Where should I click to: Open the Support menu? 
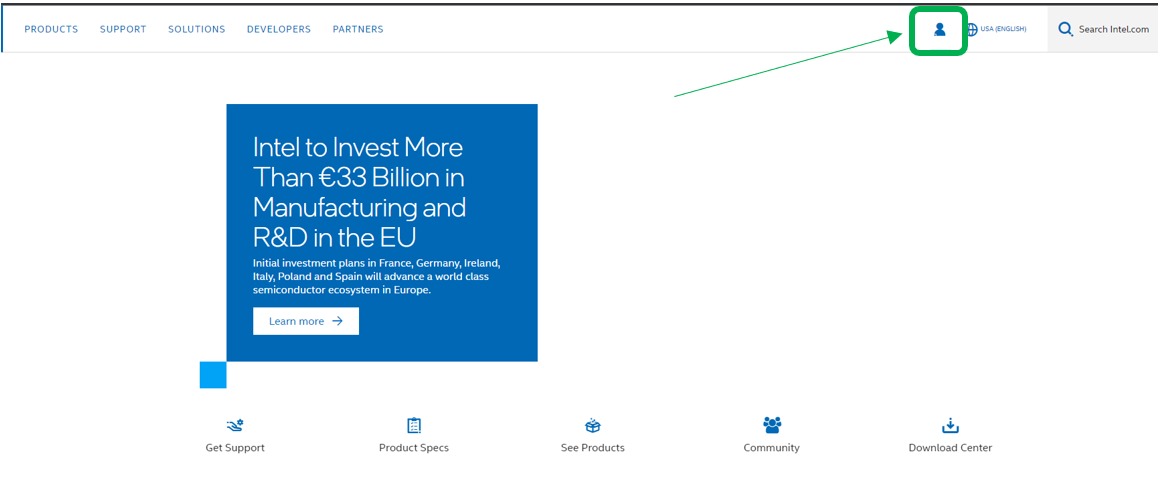coord(123,30)
